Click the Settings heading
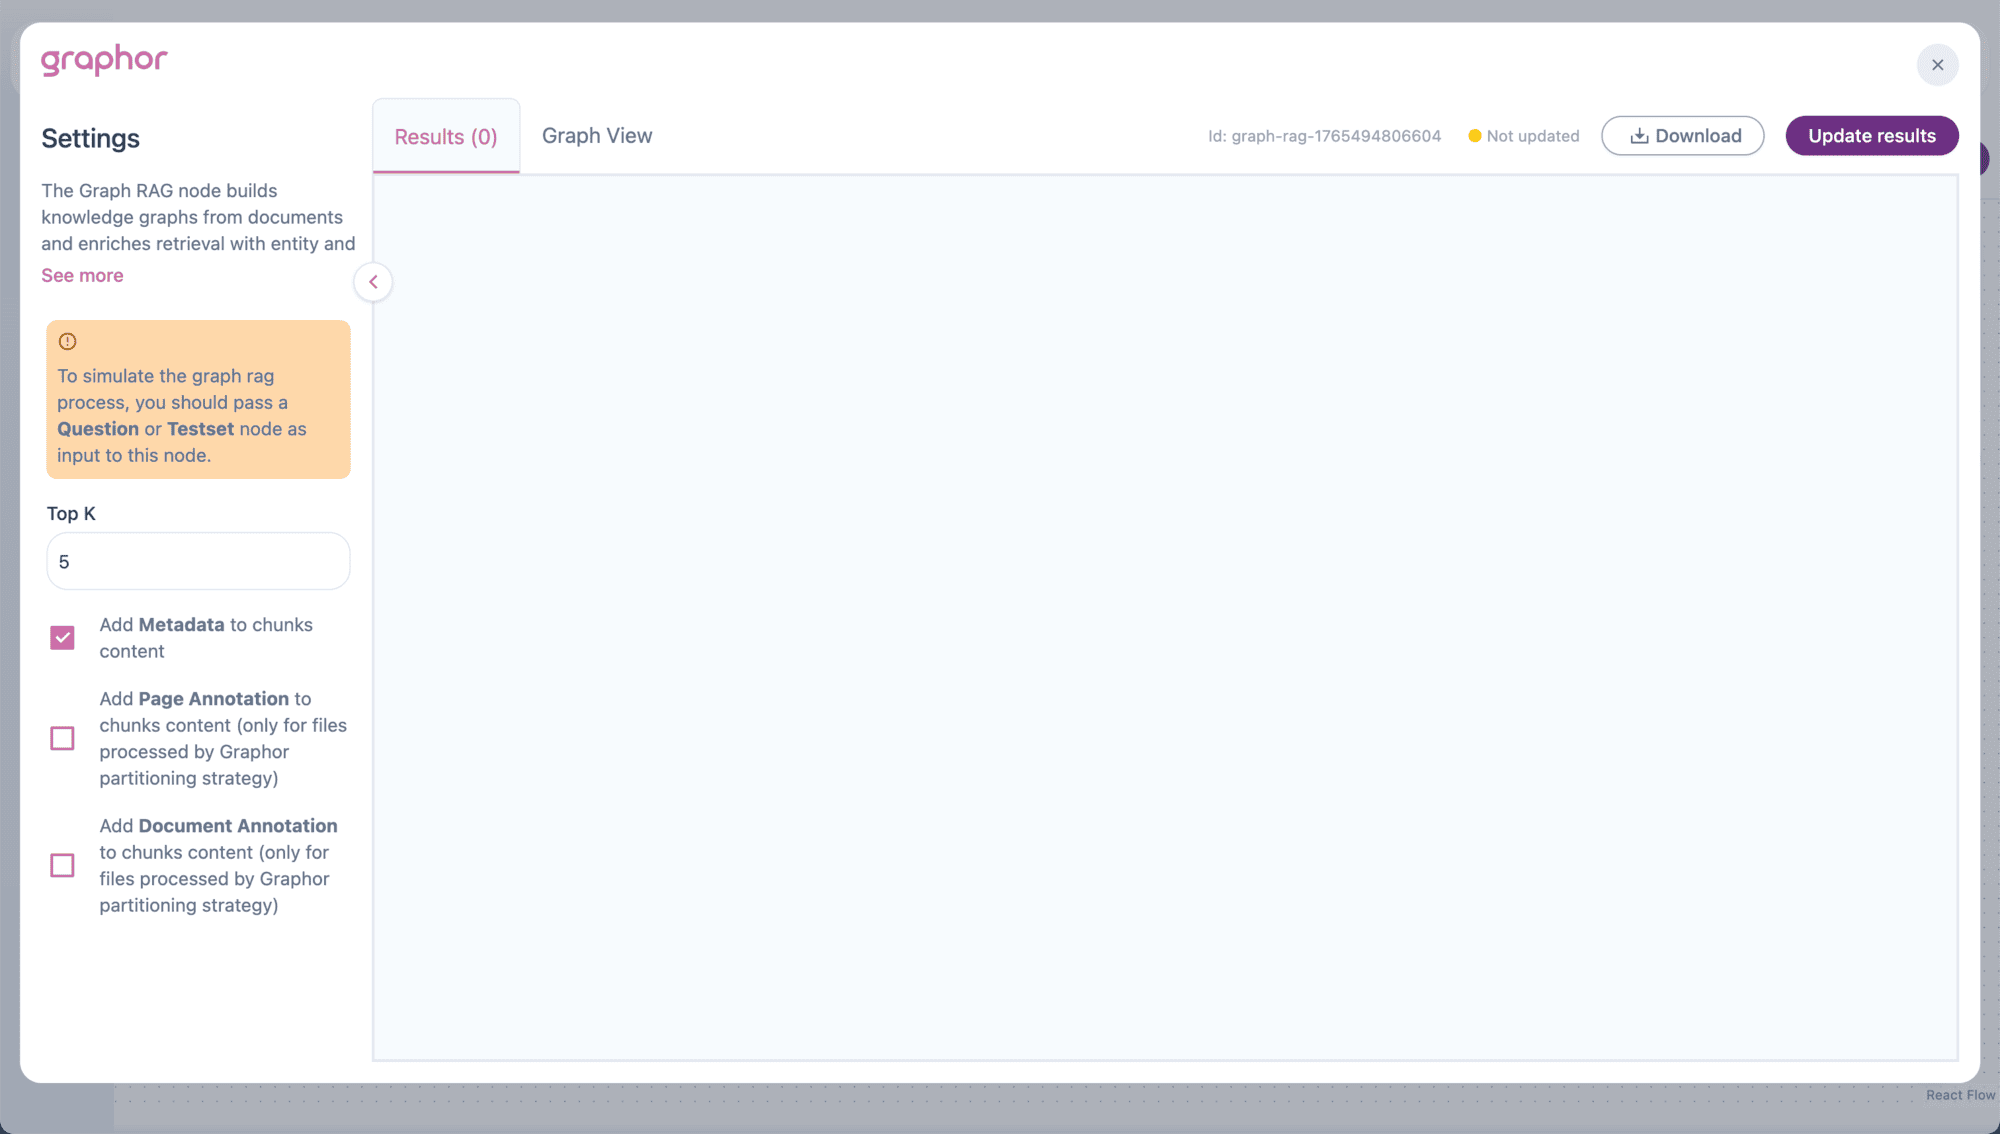 click(90, 138)
